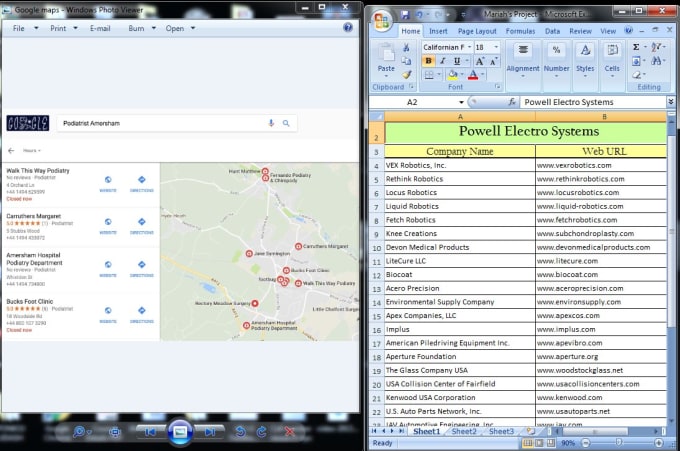Click the Clear eraser icon in Editing
680x451 pixels.
[636, 75]
